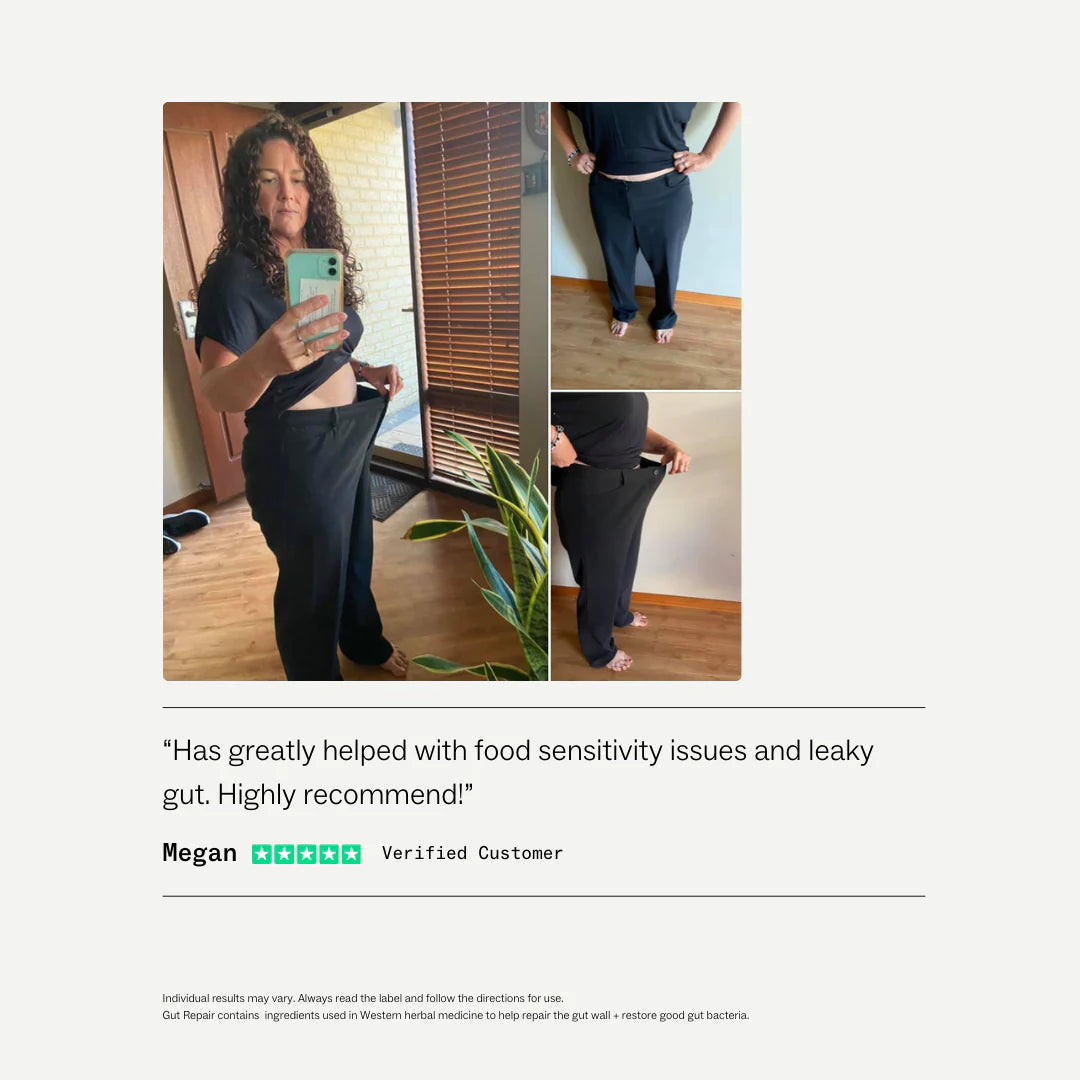Click the mint green phone in the selfie
This screenshot has width=1080, height=1080.
[315, 297]
